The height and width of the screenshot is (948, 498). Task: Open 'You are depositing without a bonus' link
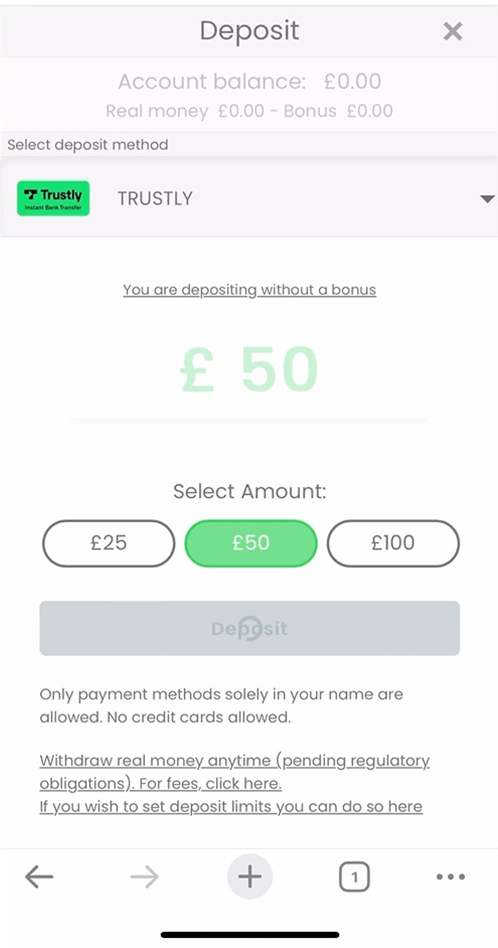(250, 290)
